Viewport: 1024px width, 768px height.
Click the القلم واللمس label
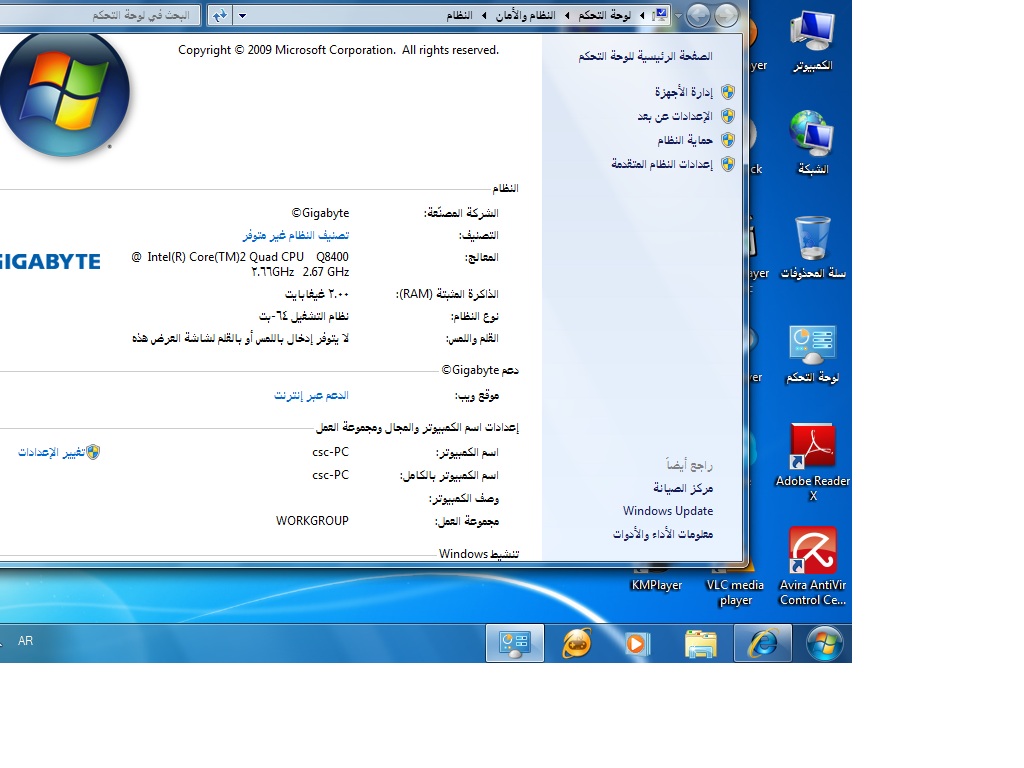click(x=472, y=339)
